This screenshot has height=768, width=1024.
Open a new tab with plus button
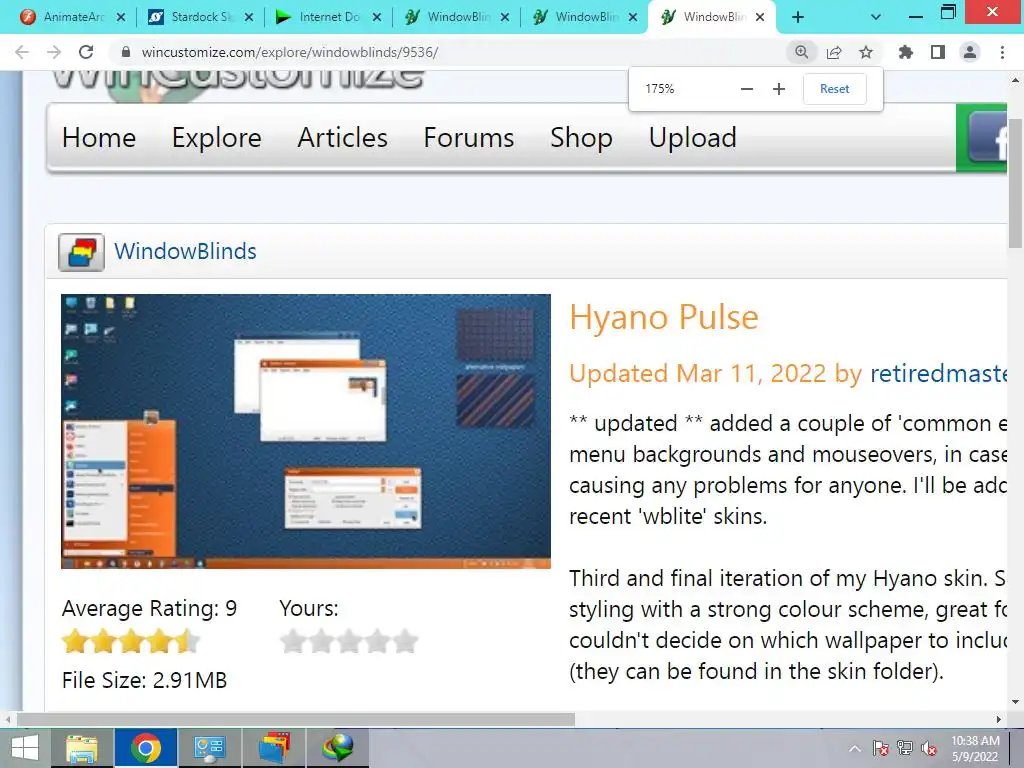pyautogui.click(x=797, y=18)
